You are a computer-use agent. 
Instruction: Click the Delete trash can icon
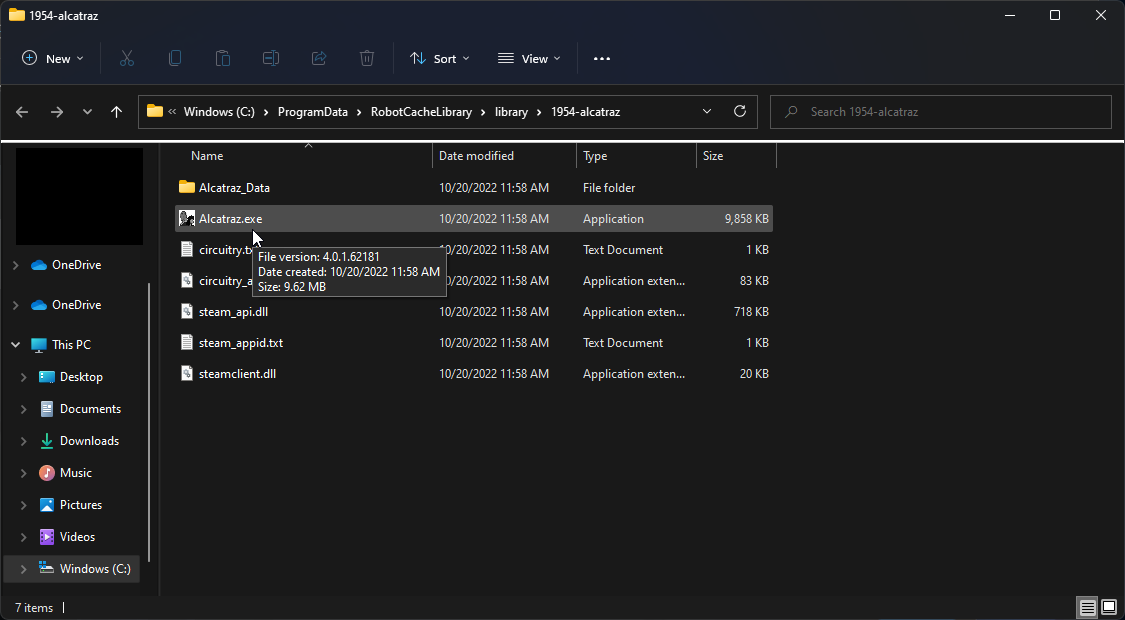[367, 59]
